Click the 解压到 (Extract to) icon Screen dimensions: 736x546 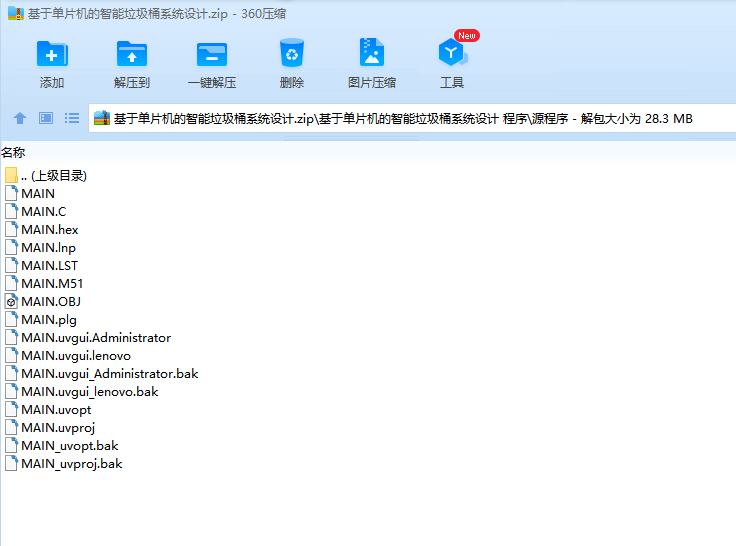point(132,54)
